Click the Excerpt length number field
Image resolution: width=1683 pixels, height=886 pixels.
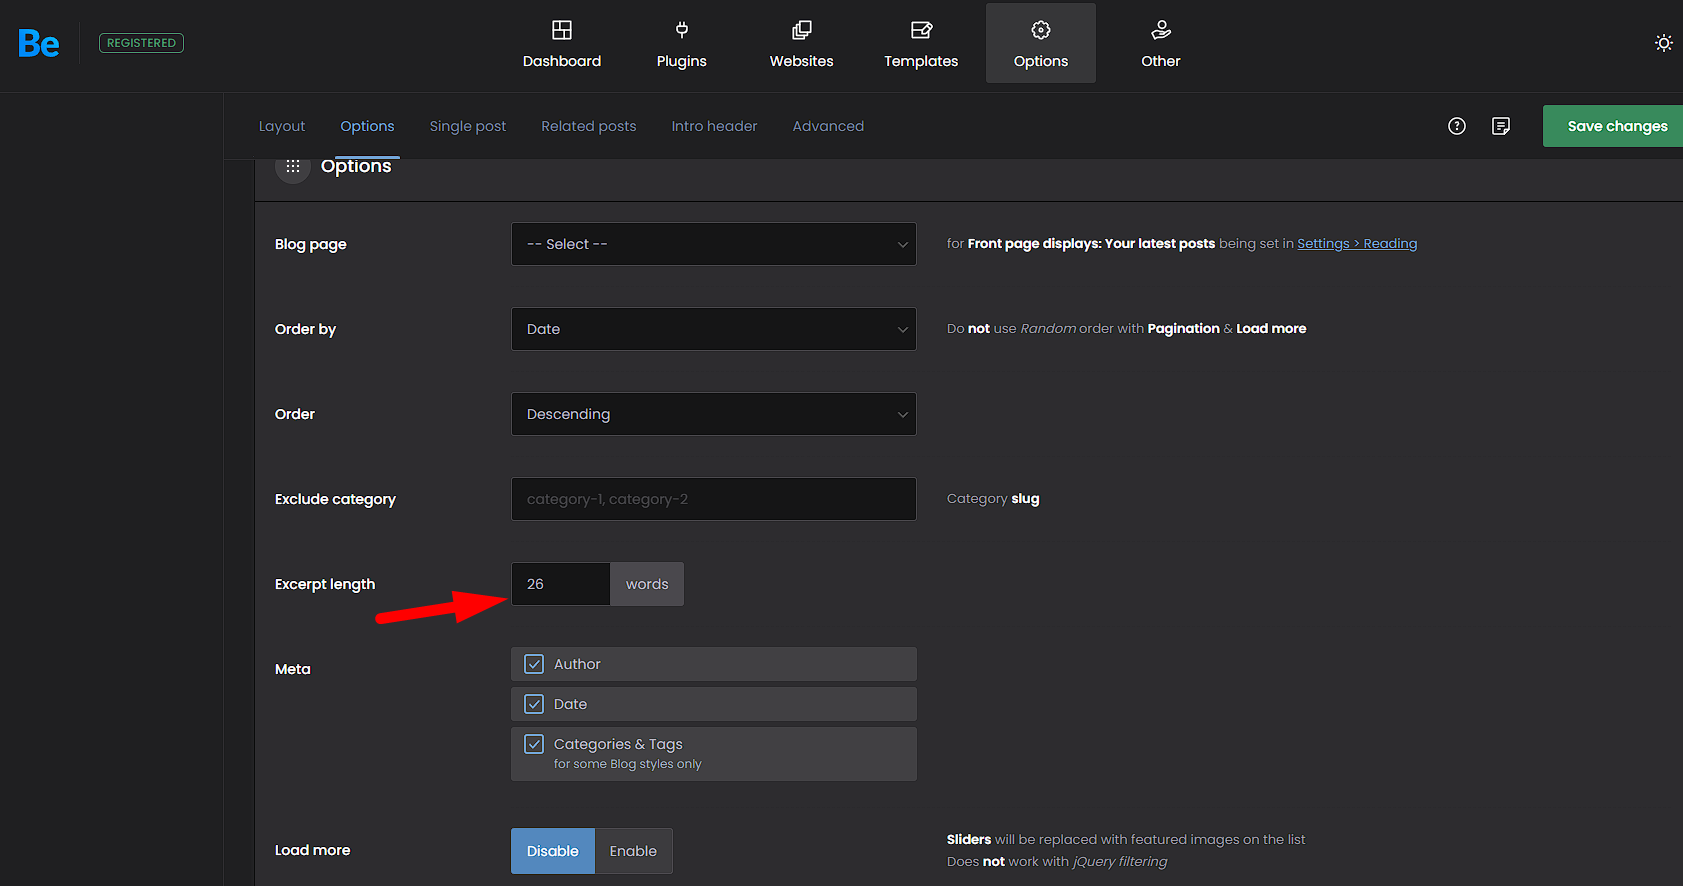pos(561,584)
